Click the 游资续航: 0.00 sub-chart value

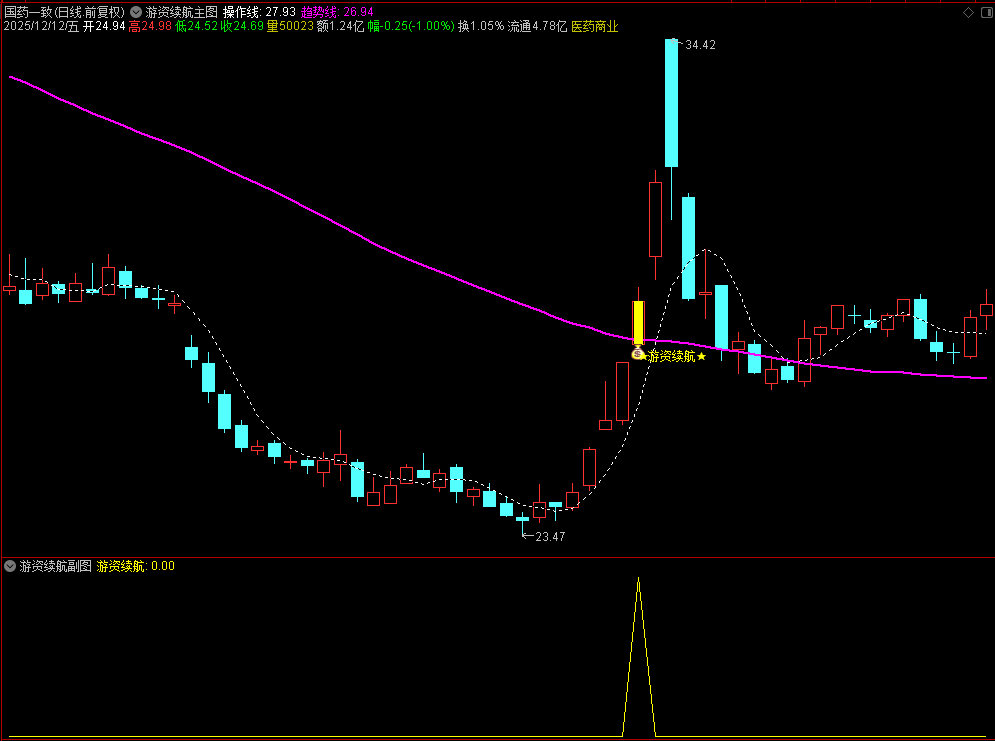(x=135, y=566)
